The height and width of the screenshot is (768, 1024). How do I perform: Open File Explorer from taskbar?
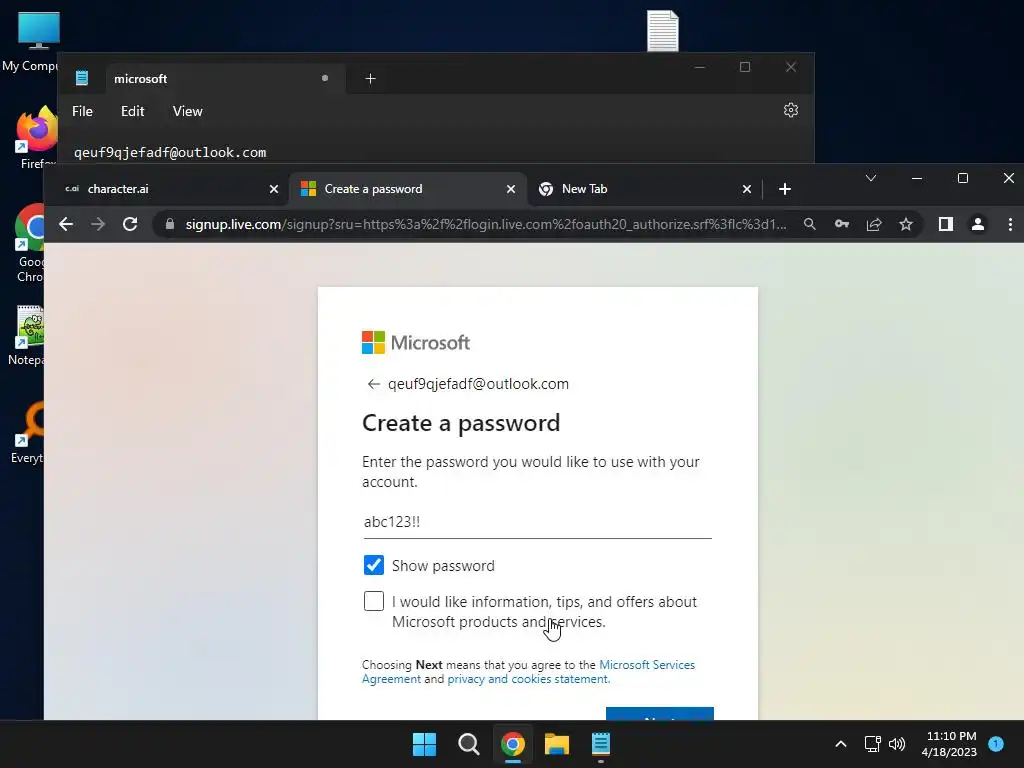point(556,744)
